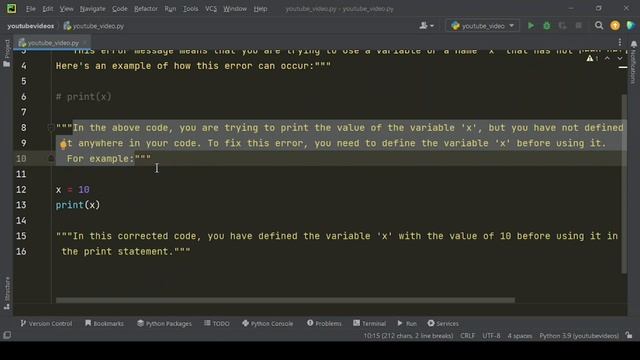640x360 pixels.
Task: Click the JetBrains Toolbox colored icon
Action: coord(631,26)
